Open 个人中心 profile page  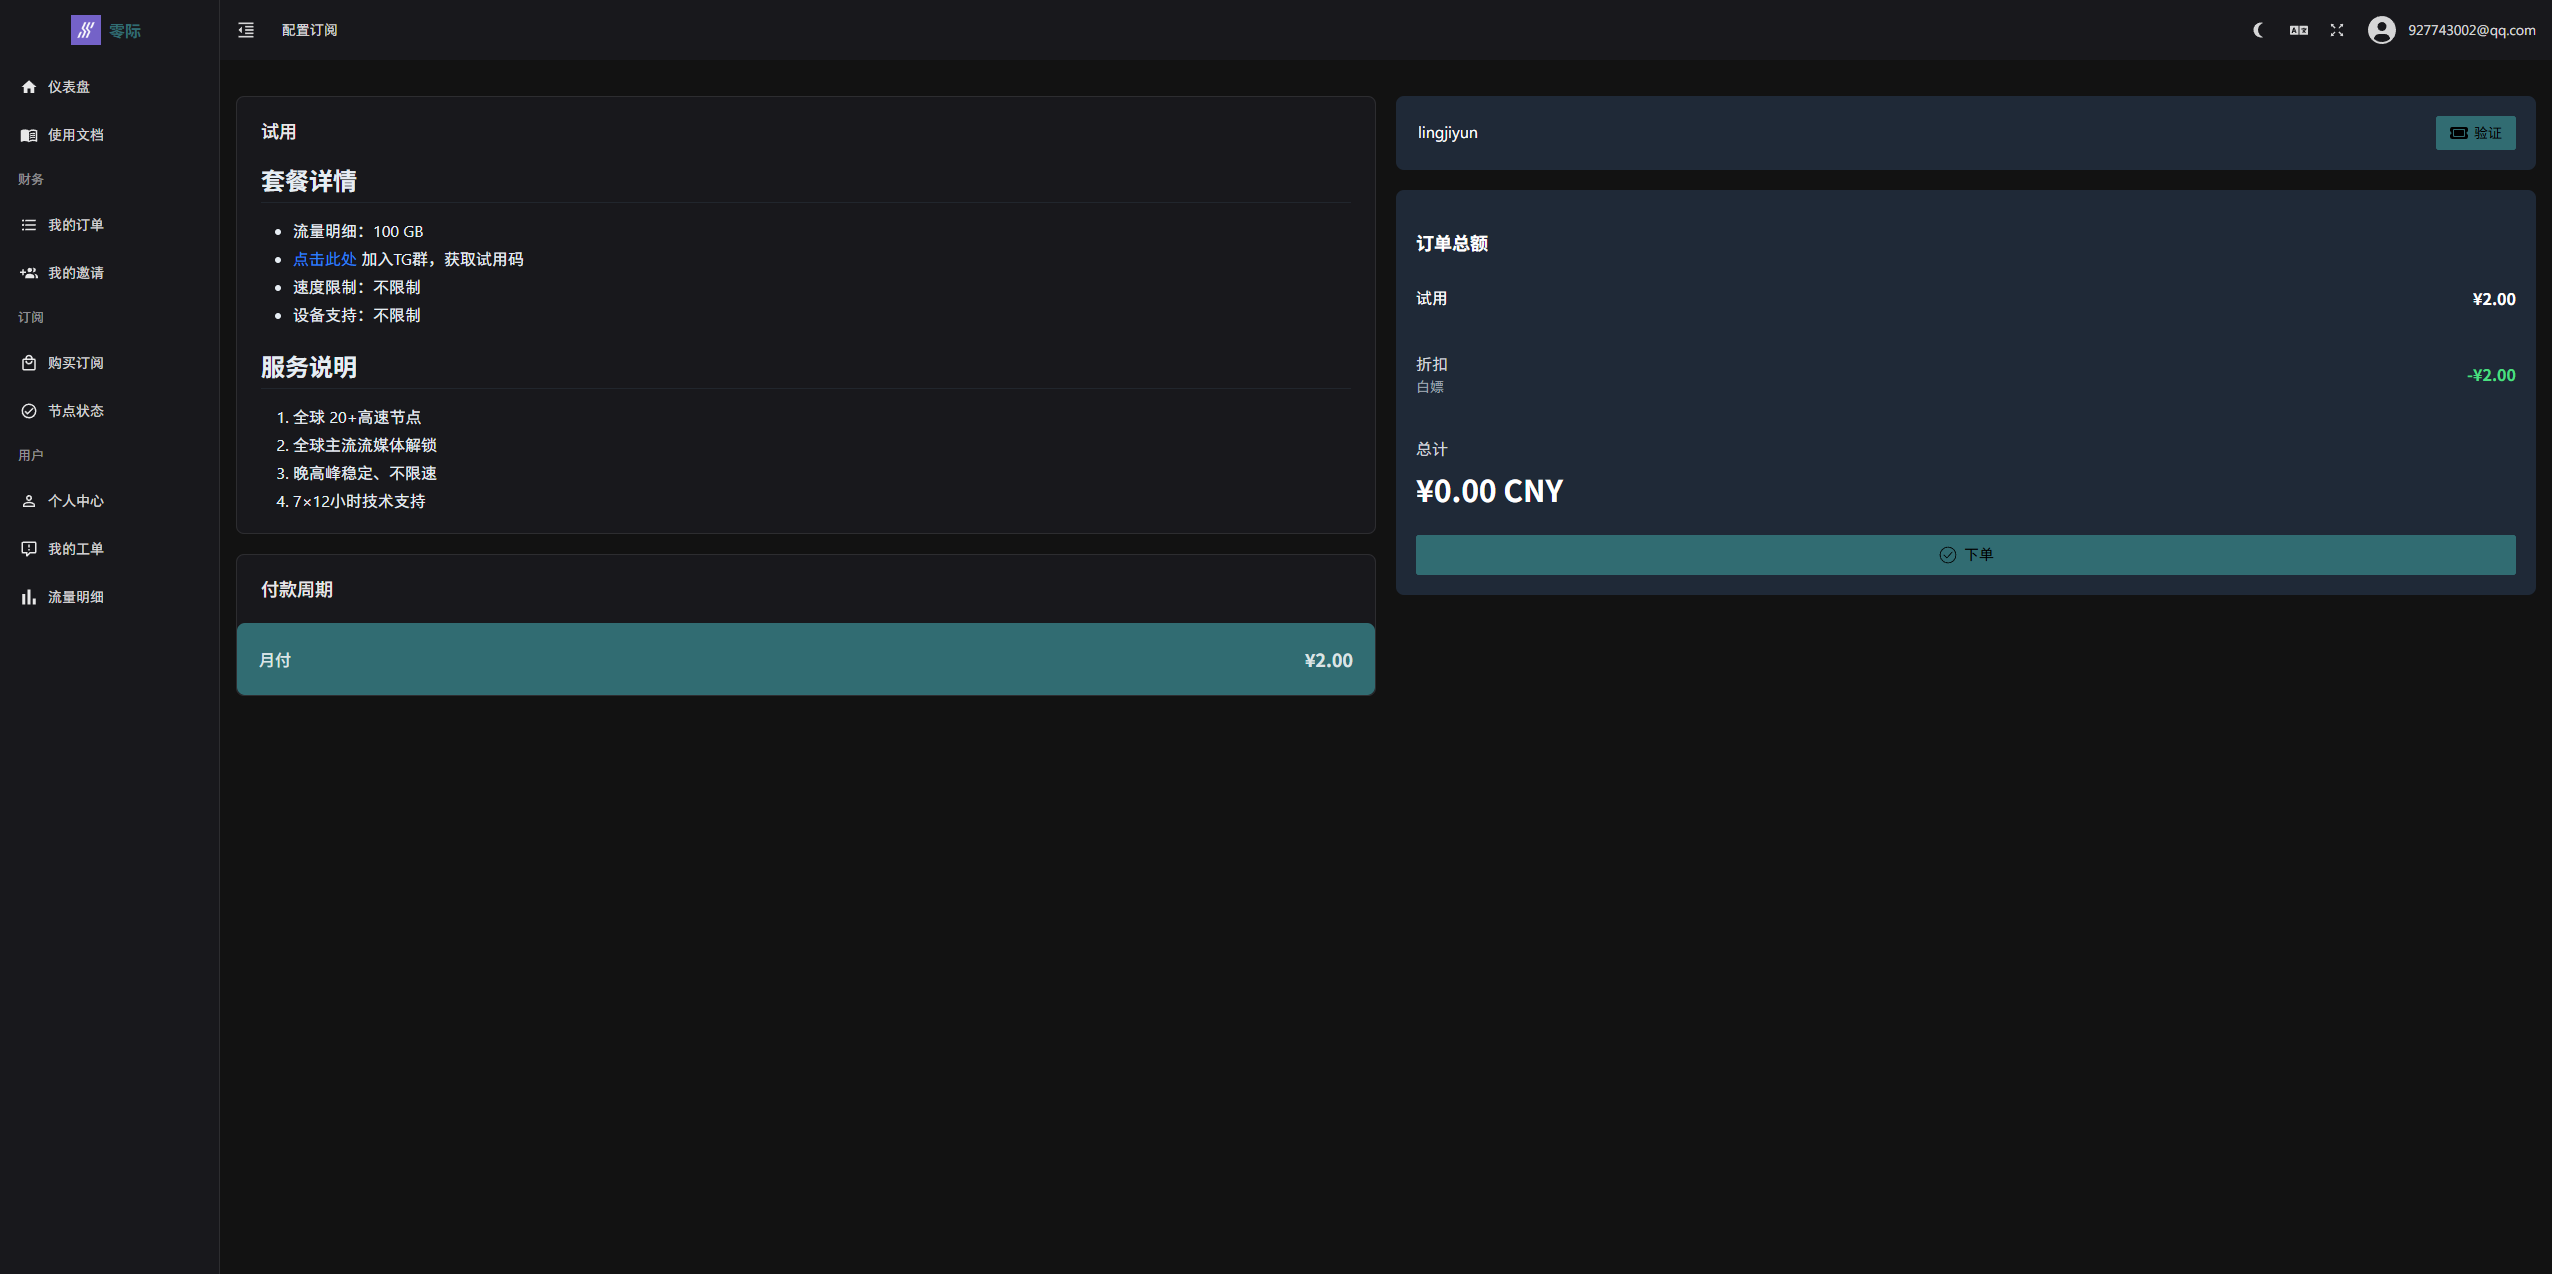[x=75, y=501]
